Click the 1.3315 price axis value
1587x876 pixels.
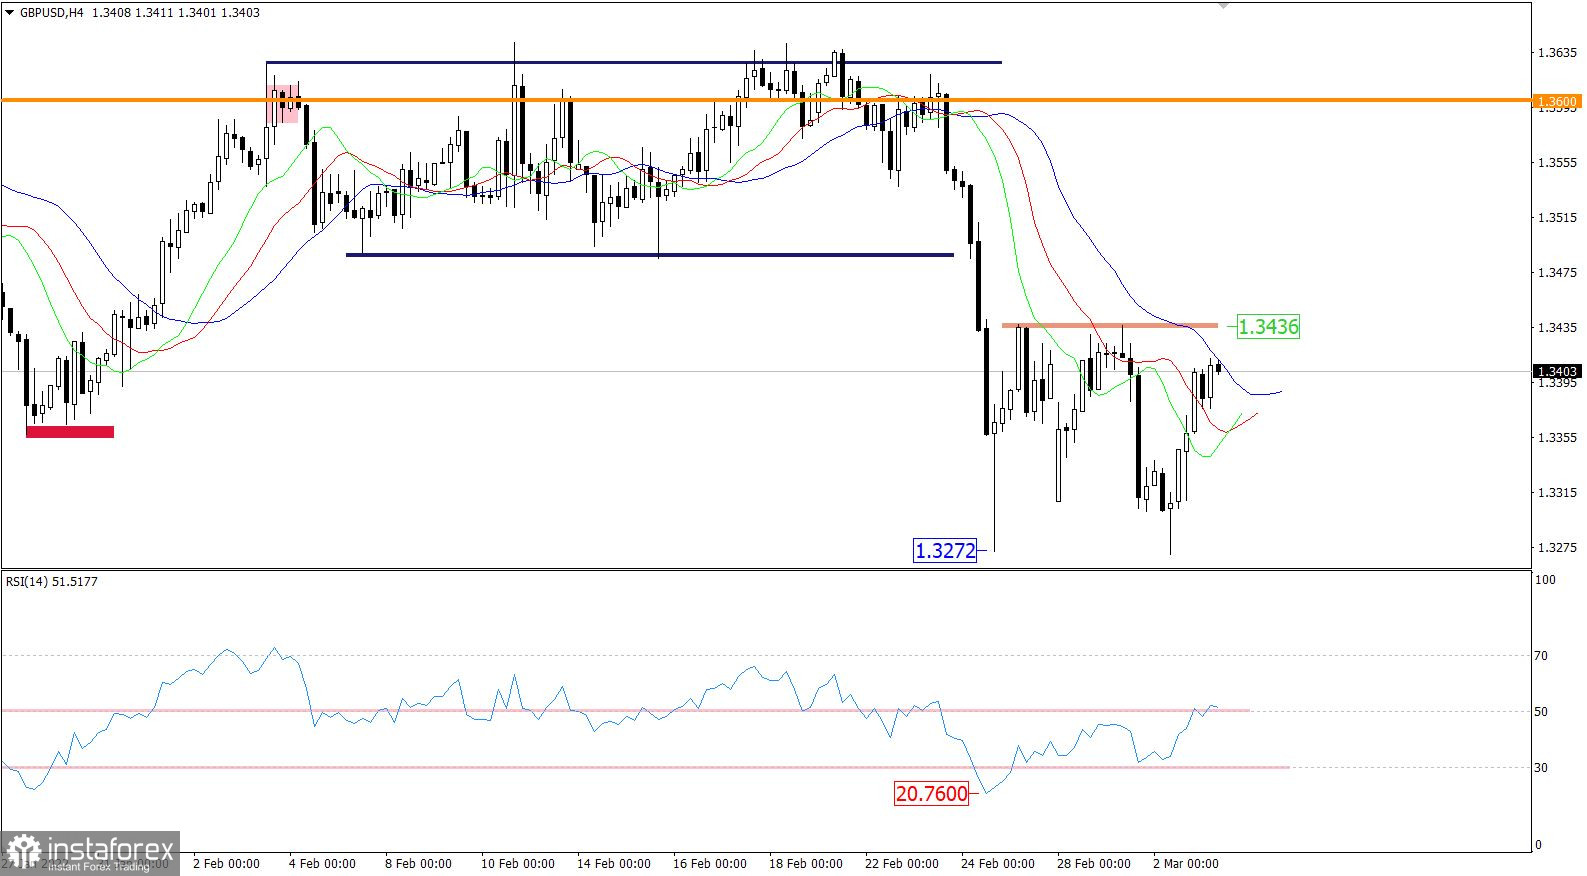click(1557, 493)
